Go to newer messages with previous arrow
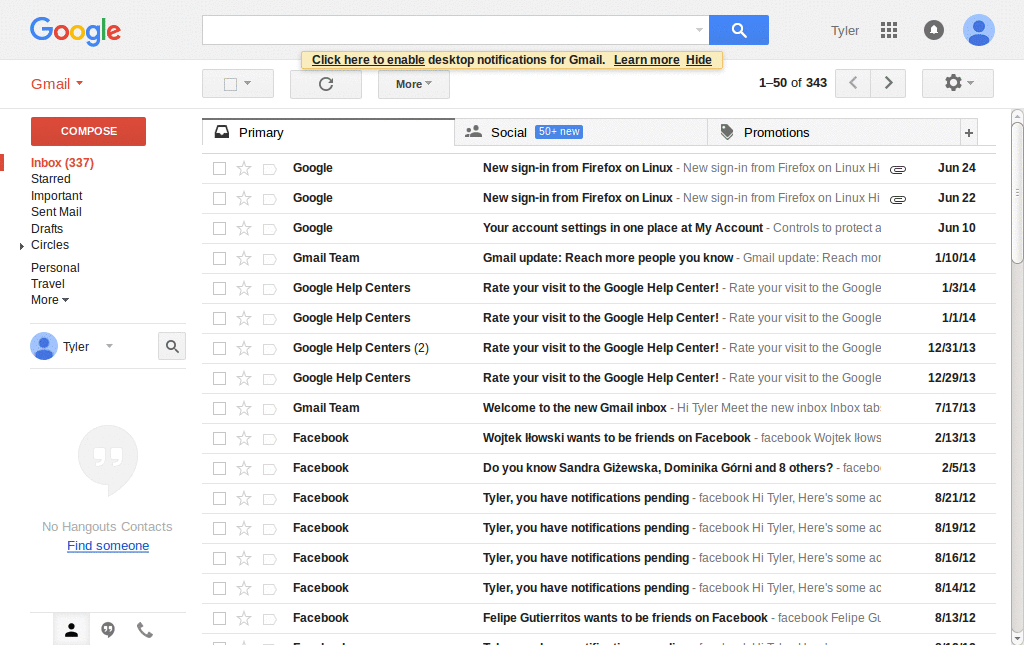 853,83
